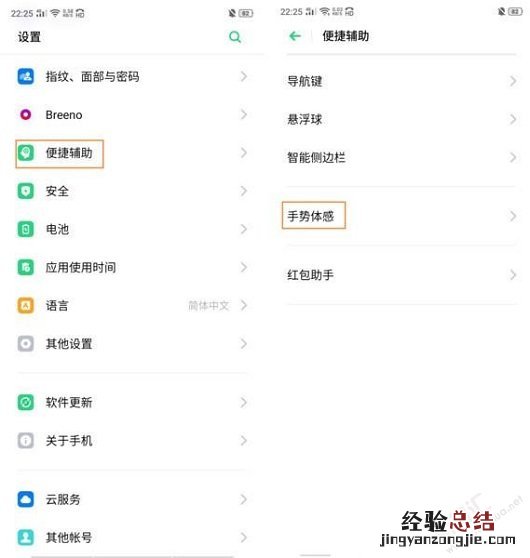This screenshot has height=558, width=530.
Task: Tap the 软件更新 software update icon
Action: point(26,402)
